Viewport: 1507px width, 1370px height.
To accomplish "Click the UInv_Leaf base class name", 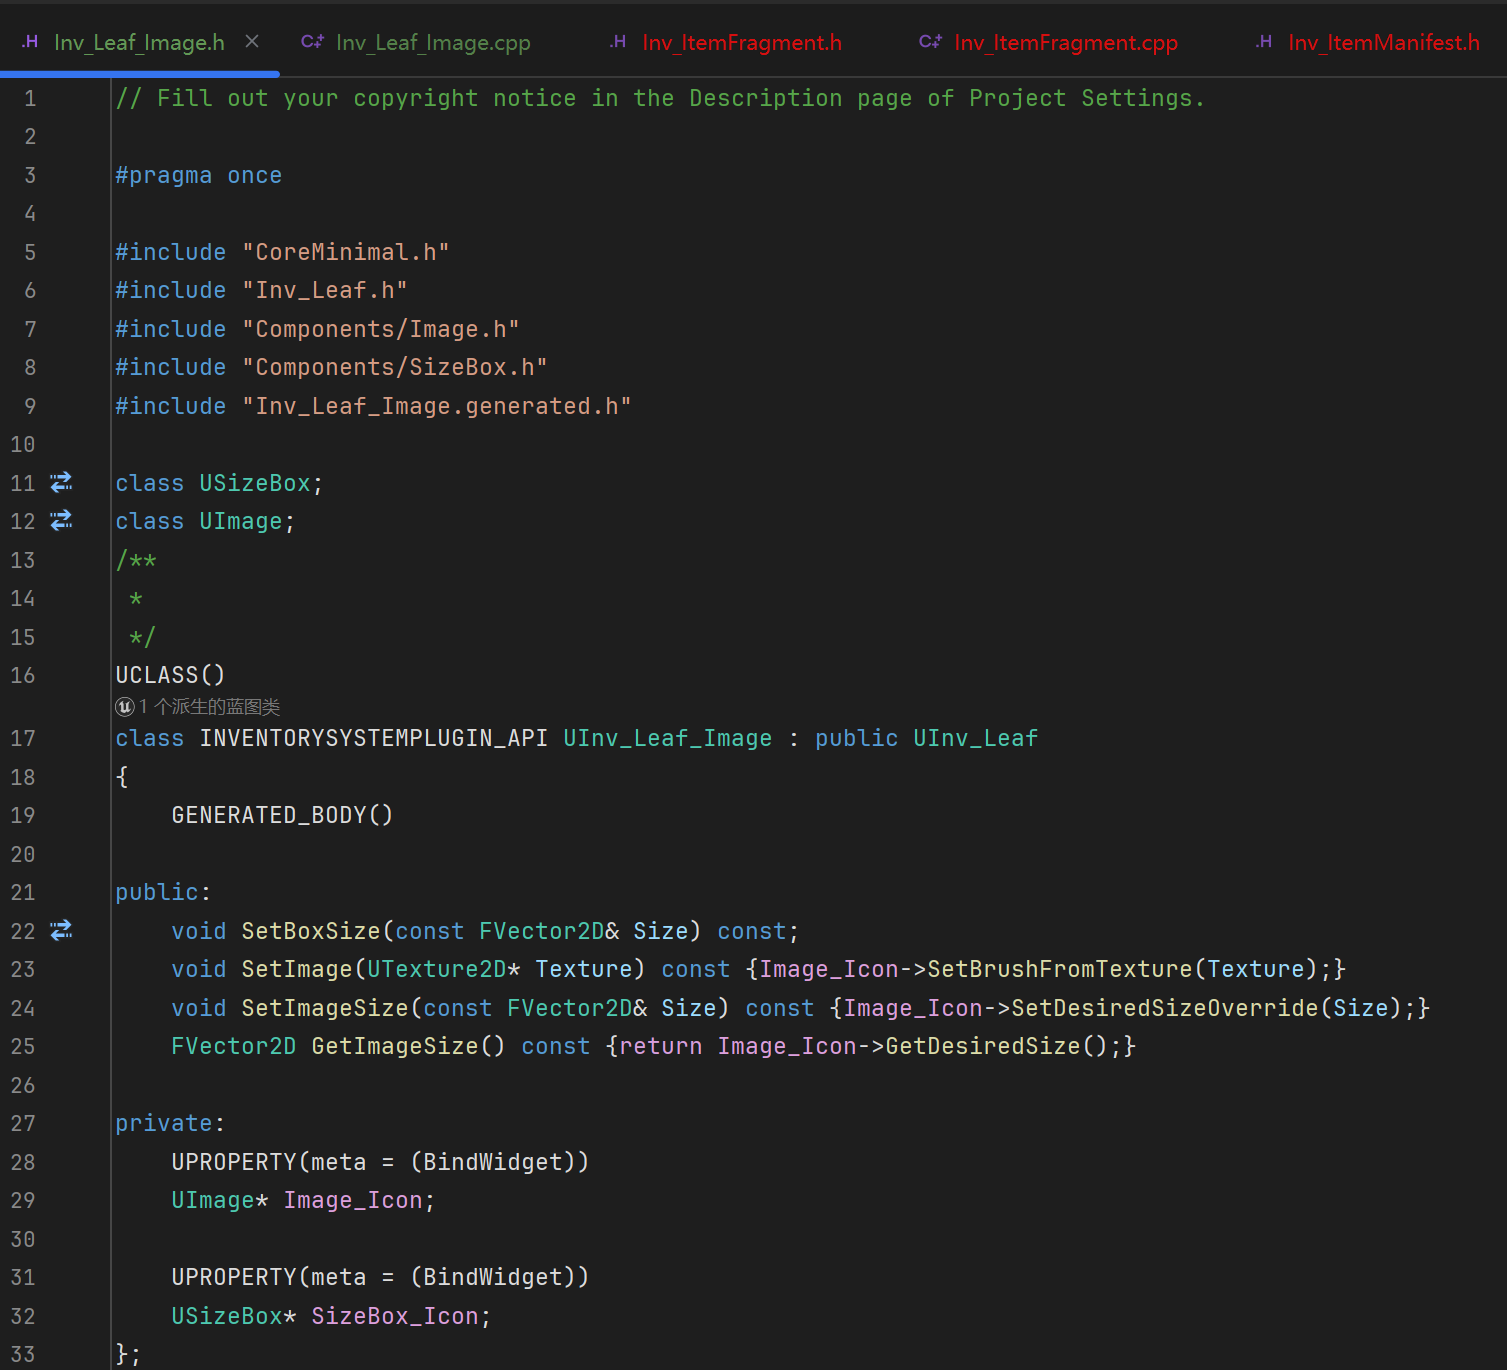I will coord(975,738).
